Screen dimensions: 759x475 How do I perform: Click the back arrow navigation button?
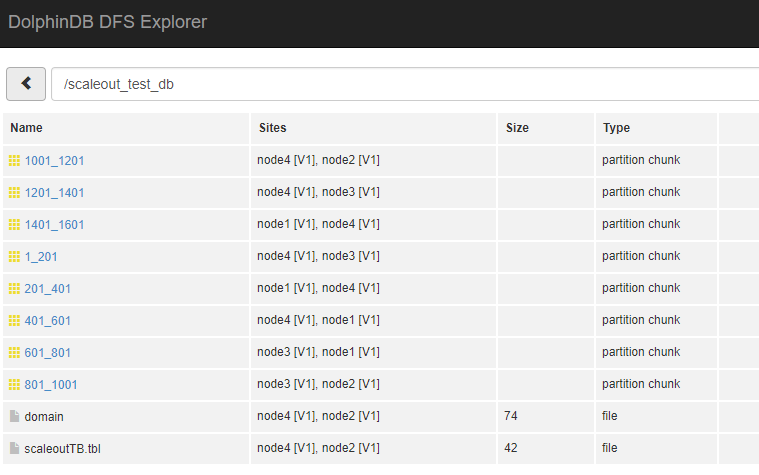[x=26, y=84]
